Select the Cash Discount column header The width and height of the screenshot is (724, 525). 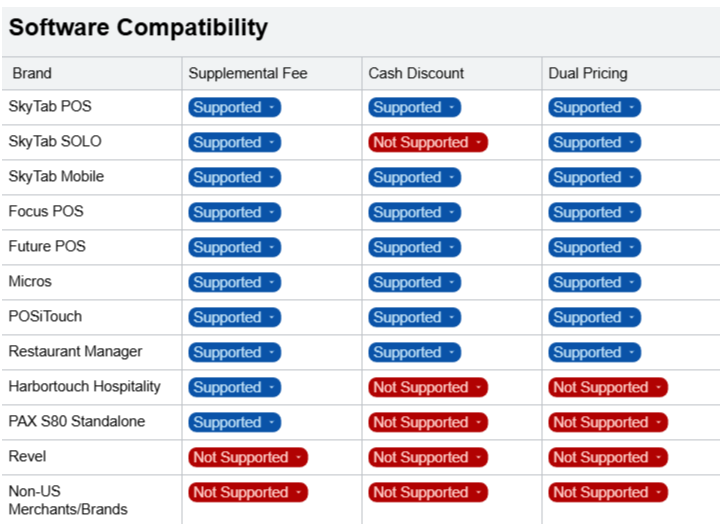coord(416,73)
